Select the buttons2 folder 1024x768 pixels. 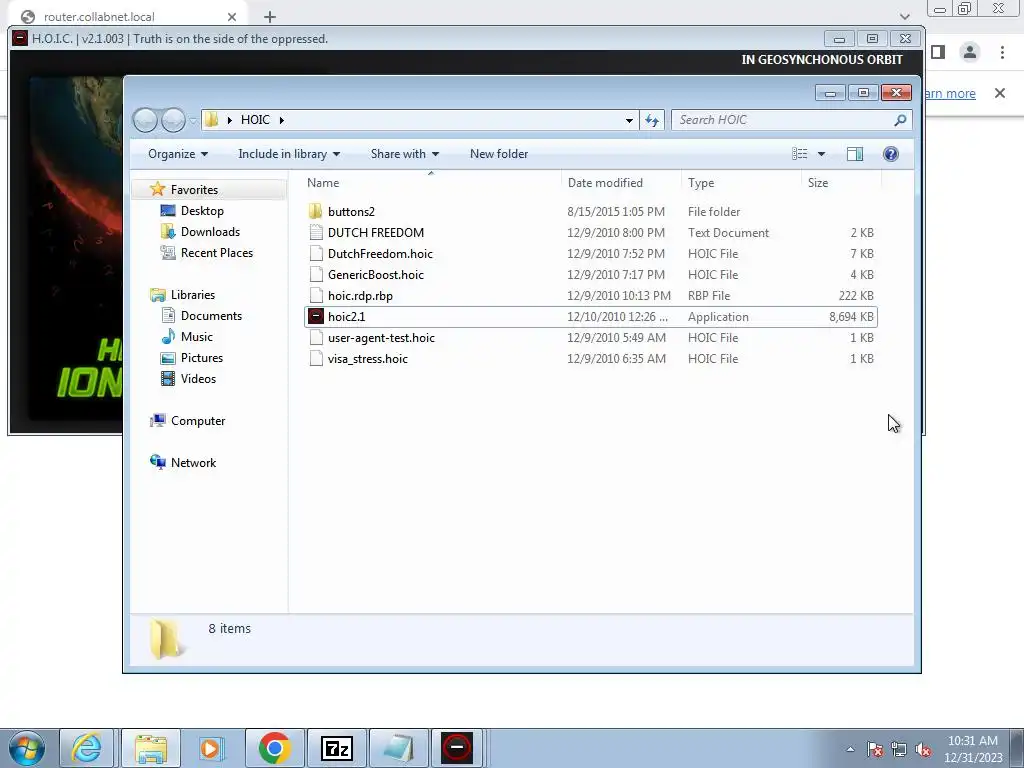pos(351,212)
